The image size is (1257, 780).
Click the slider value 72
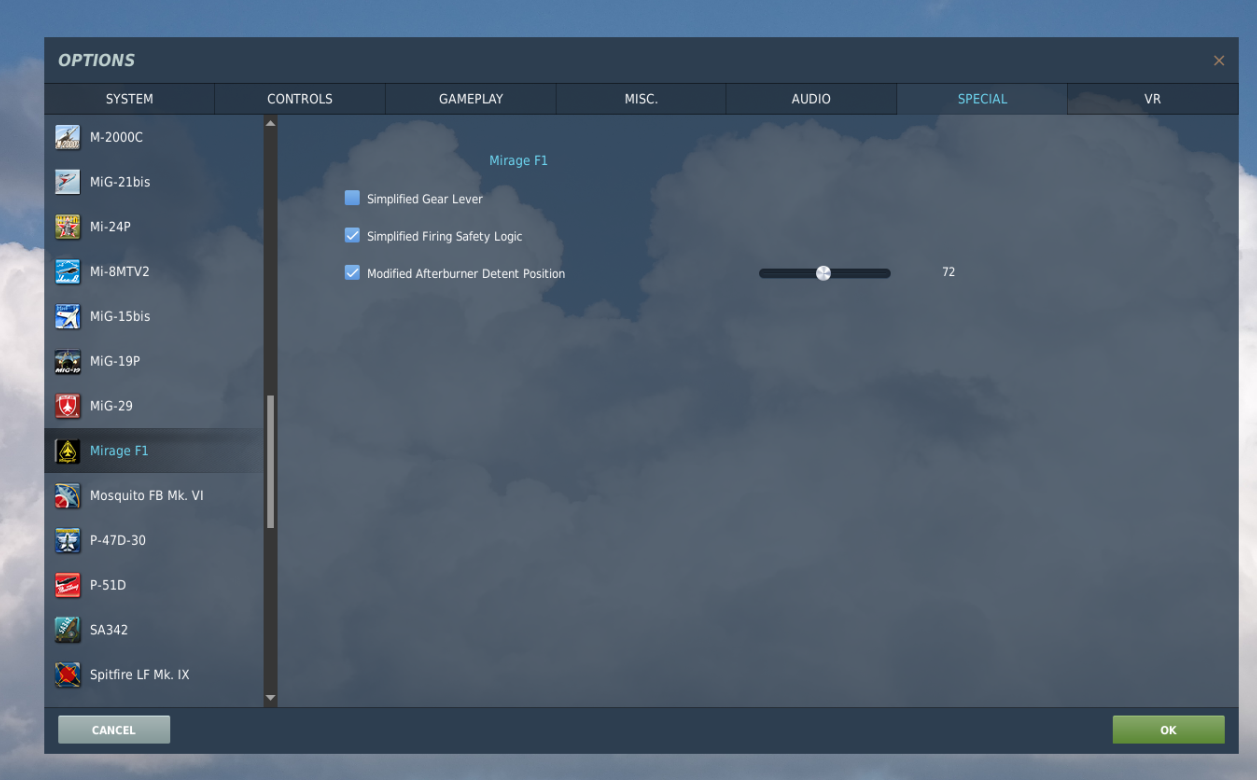[948, 272]
